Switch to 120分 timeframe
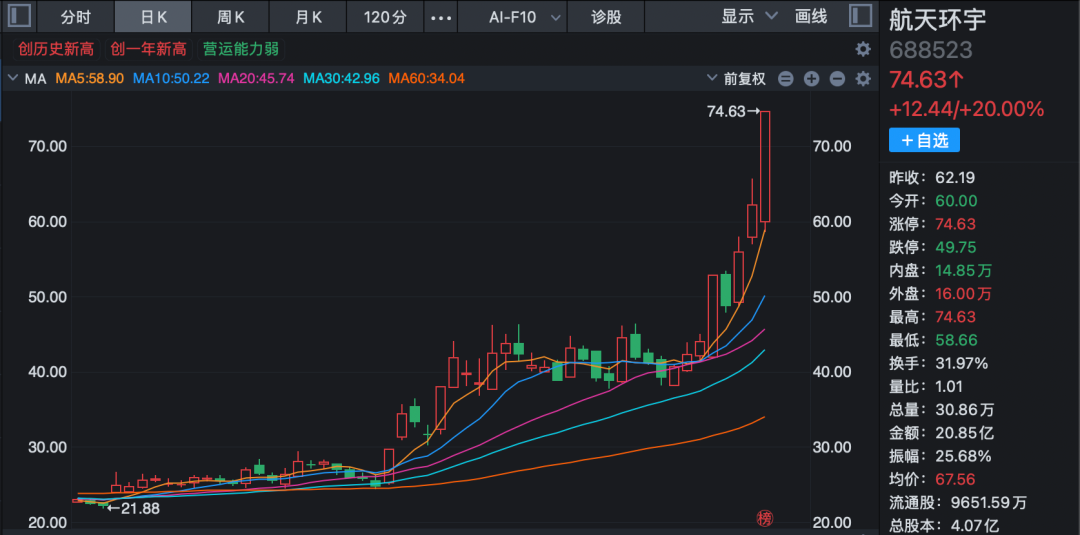The width and height of the screenshot is (1080, 535). click(x=385, y=17)
